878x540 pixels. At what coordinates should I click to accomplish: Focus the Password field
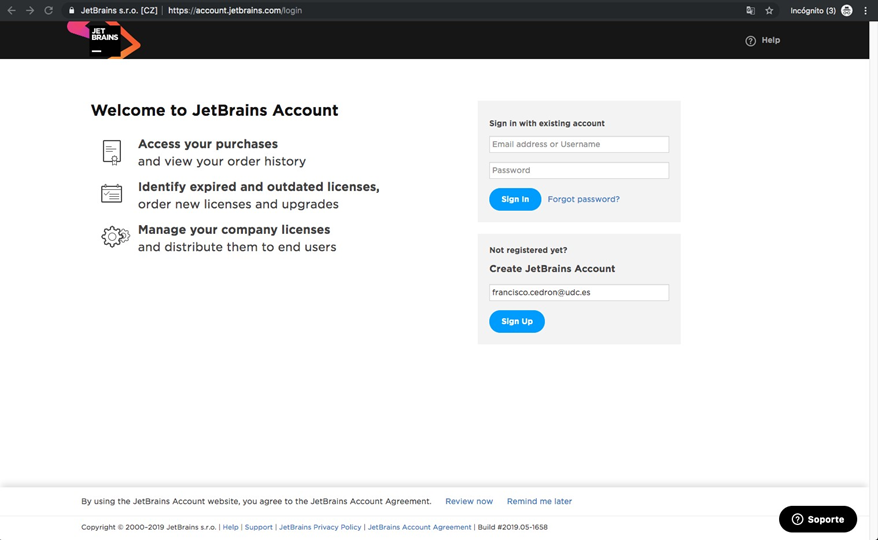click(x=579, y=170)
